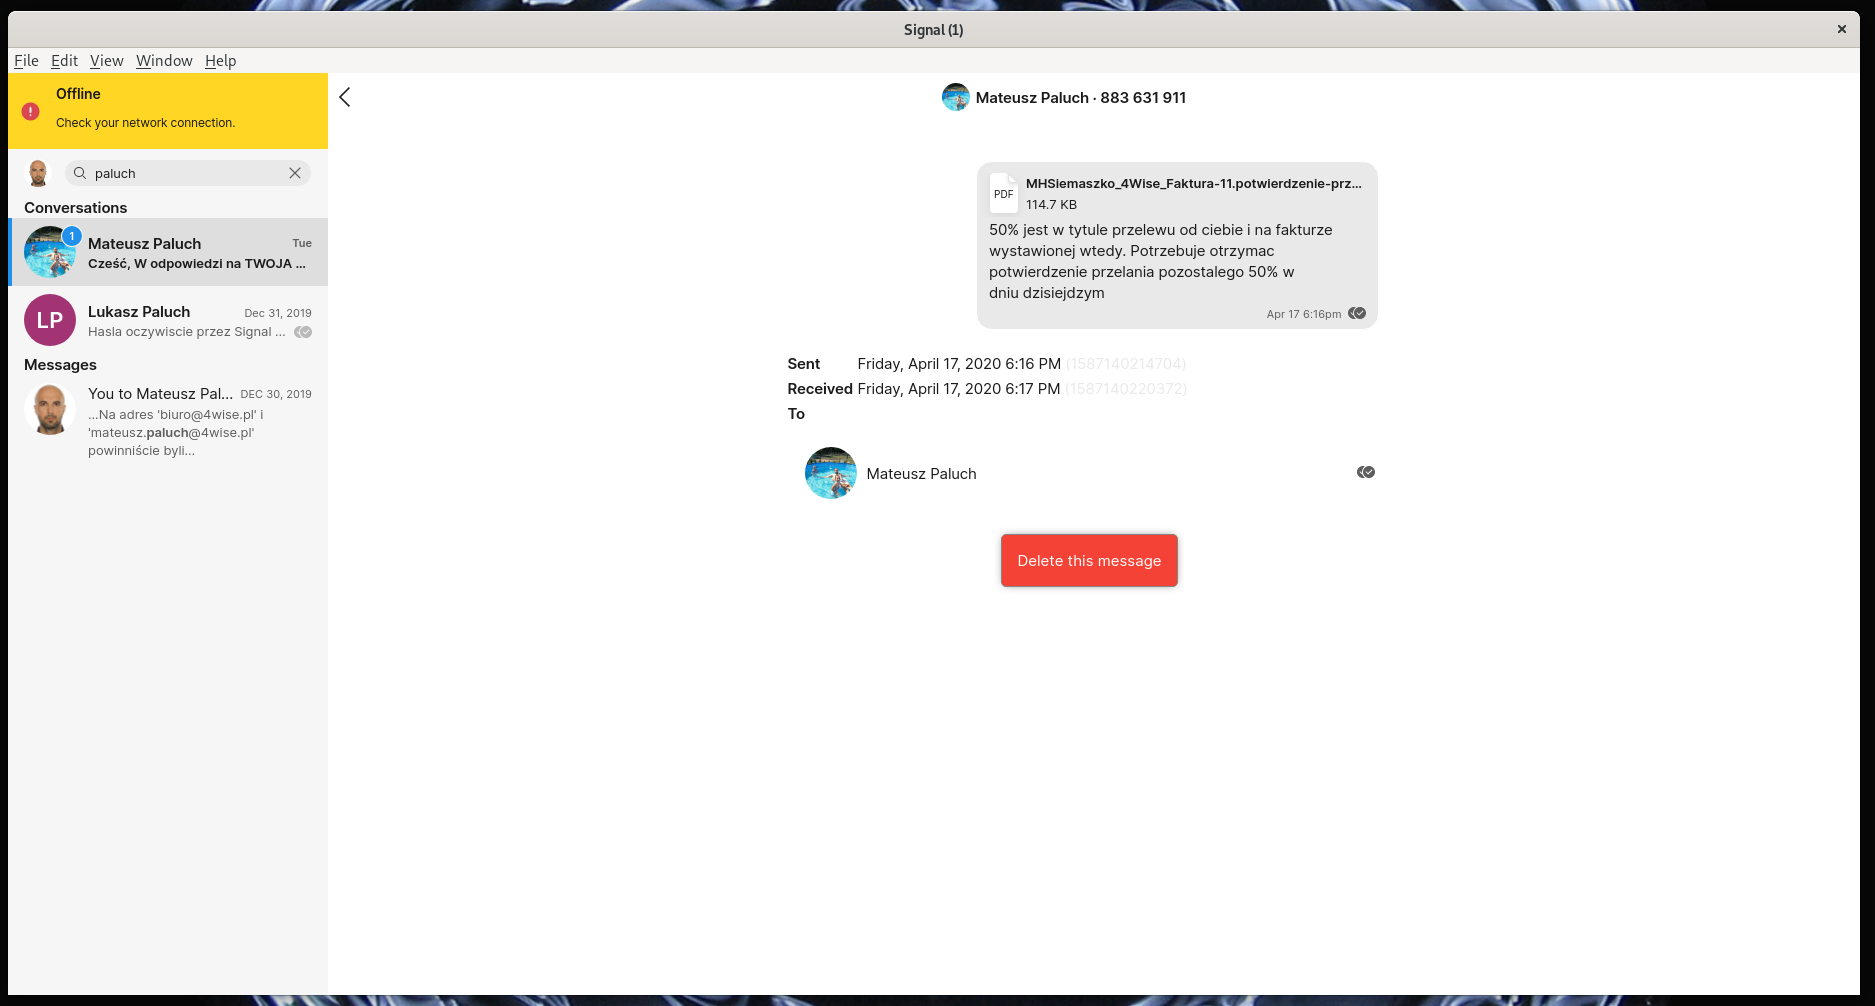This screenshot has height=1006, width=1875.
Task: Open the Edit menu
Action: 64,61
